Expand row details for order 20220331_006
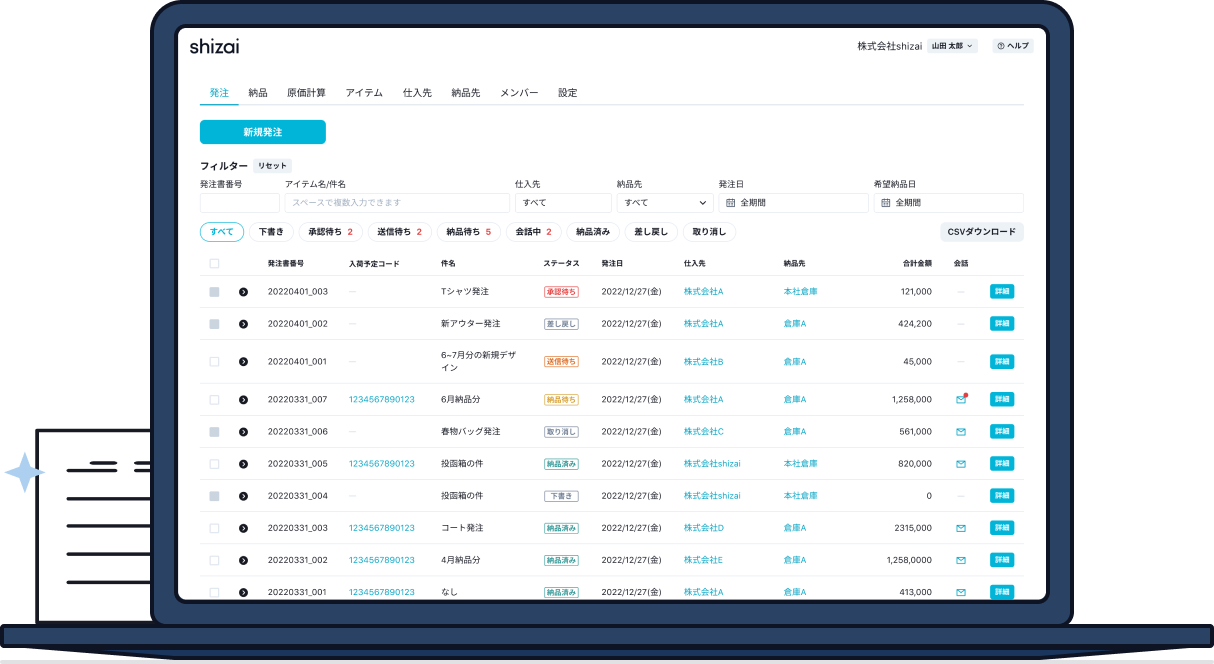This screenshot has height=664, width=1214. (243, 432)
